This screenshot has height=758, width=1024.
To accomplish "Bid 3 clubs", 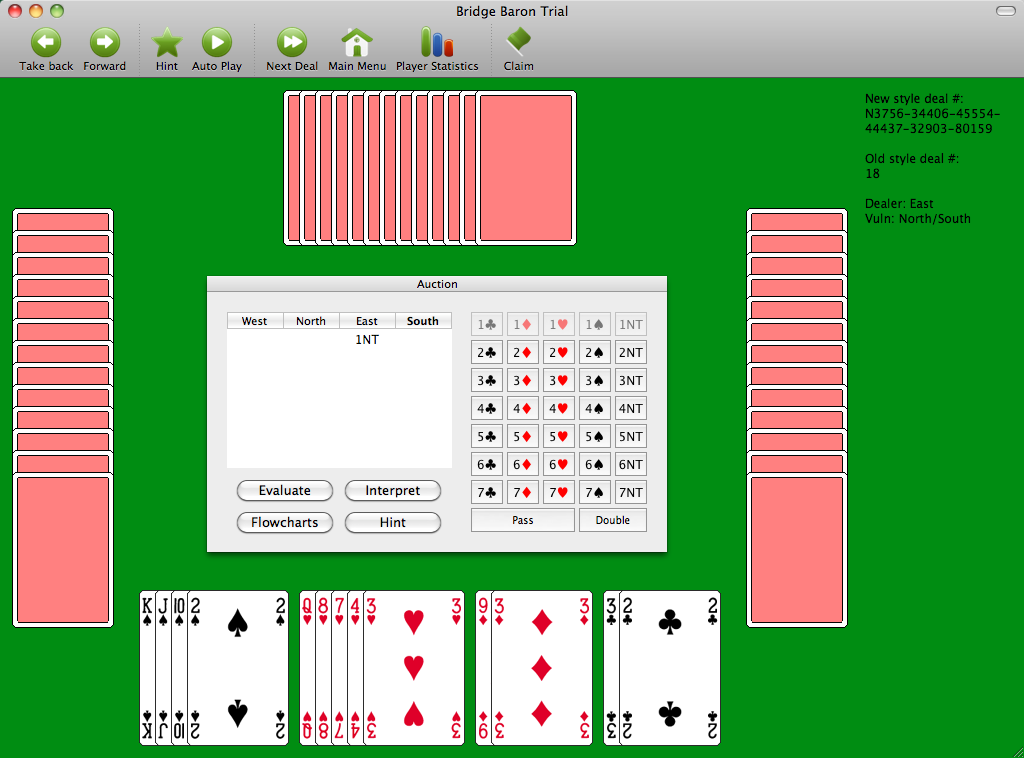I will pyautogui.click(x=487, y=381).
